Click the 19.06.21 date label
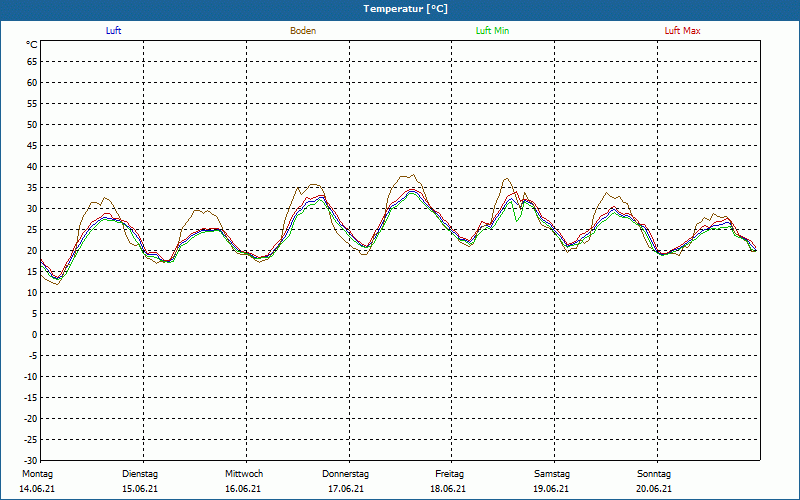This screenshot has width=800, height=500. [x=552, y=489]
